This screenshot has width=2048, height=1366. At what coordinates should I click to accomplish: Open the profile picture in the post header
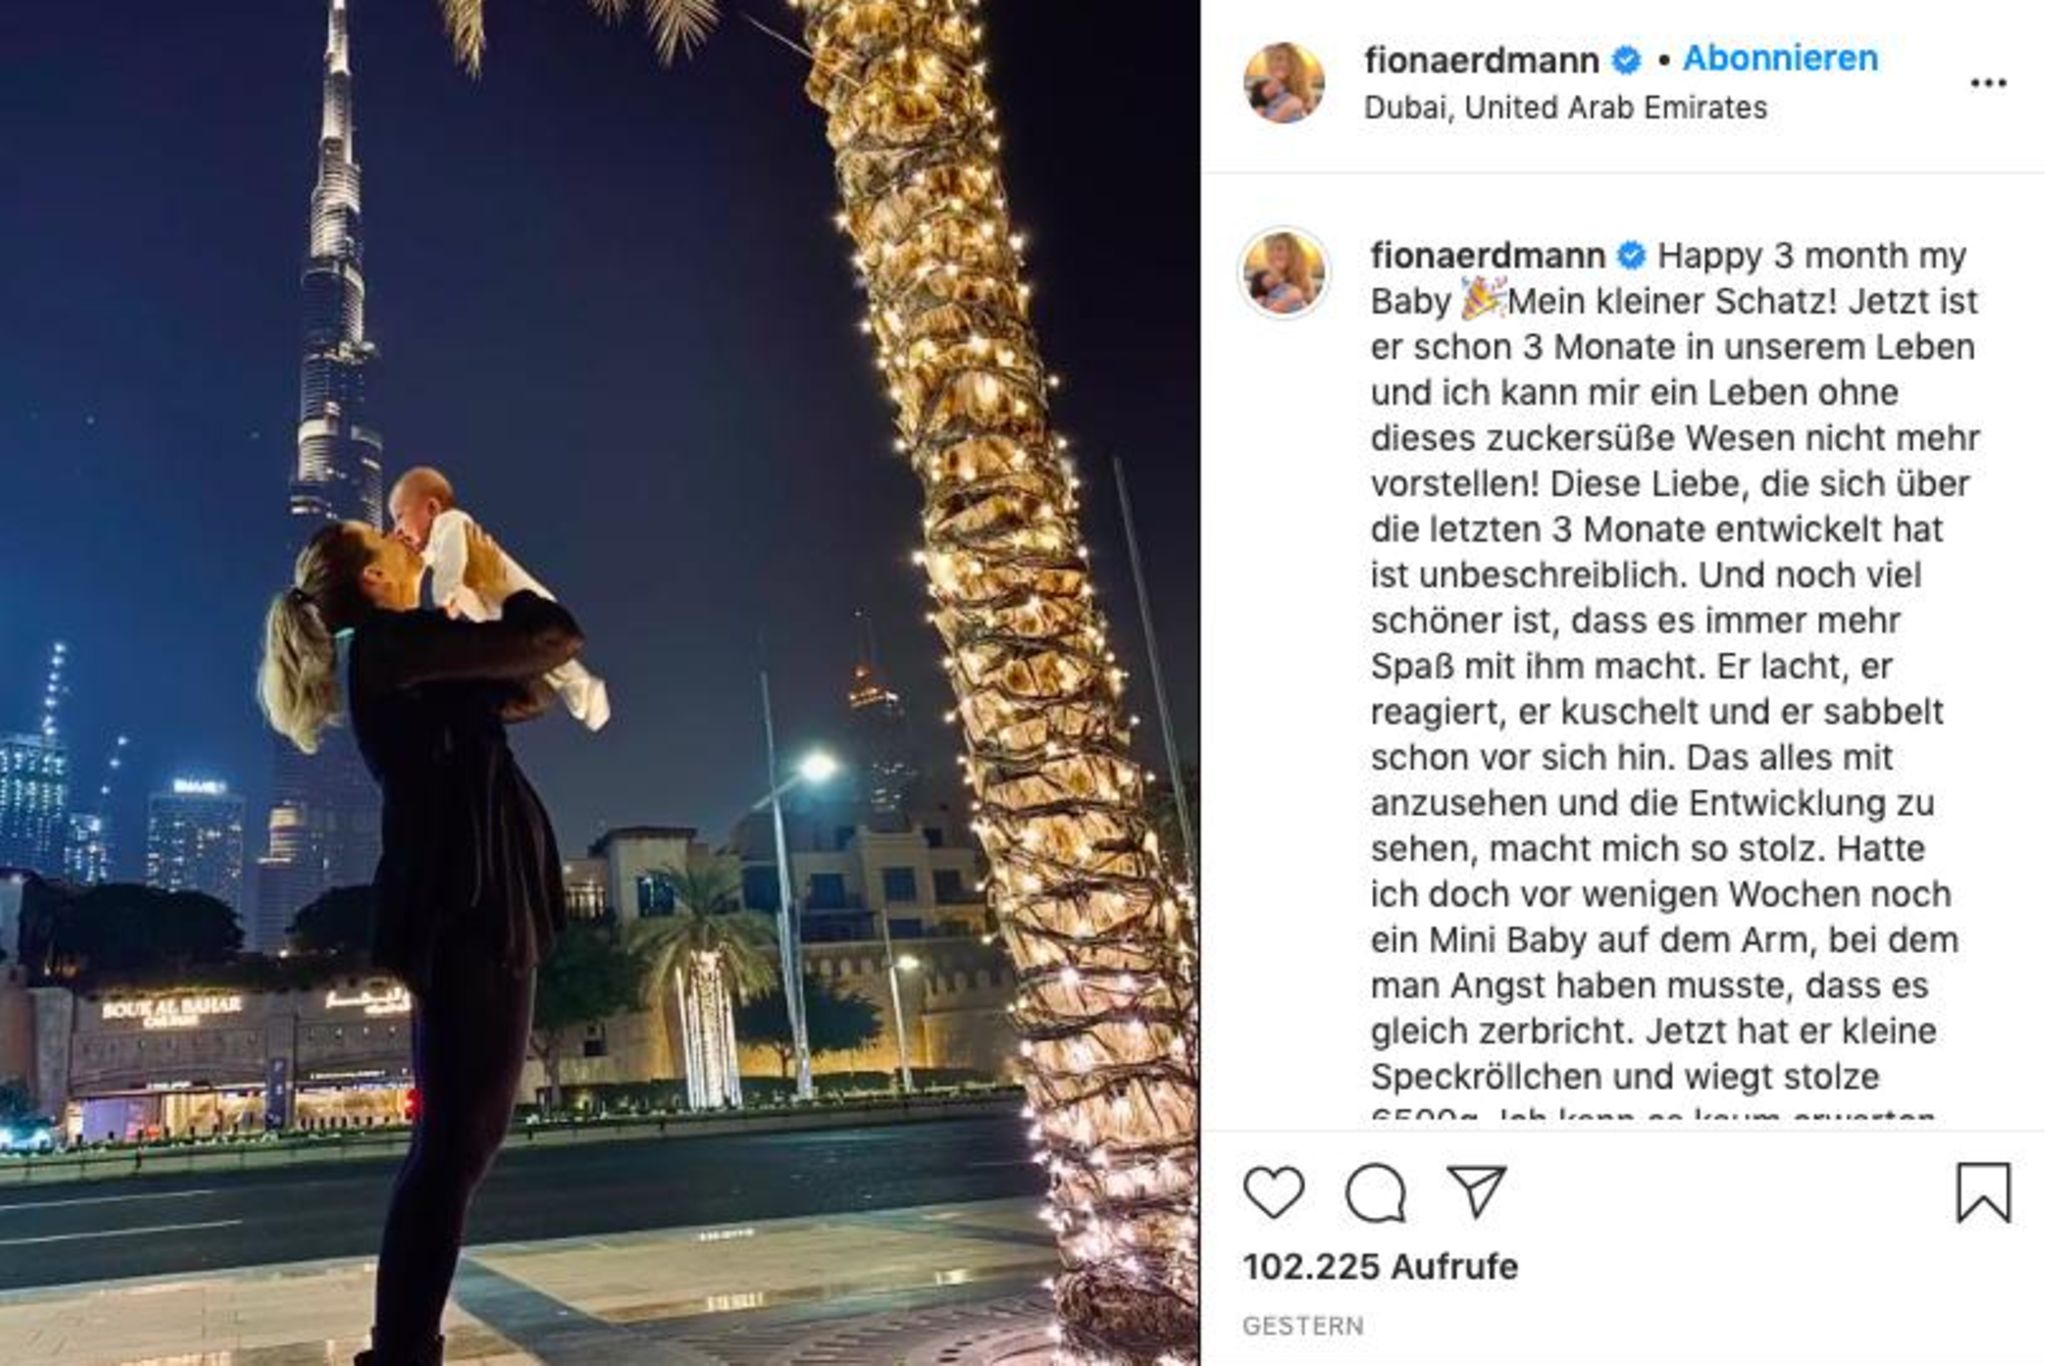[1284, 82]
